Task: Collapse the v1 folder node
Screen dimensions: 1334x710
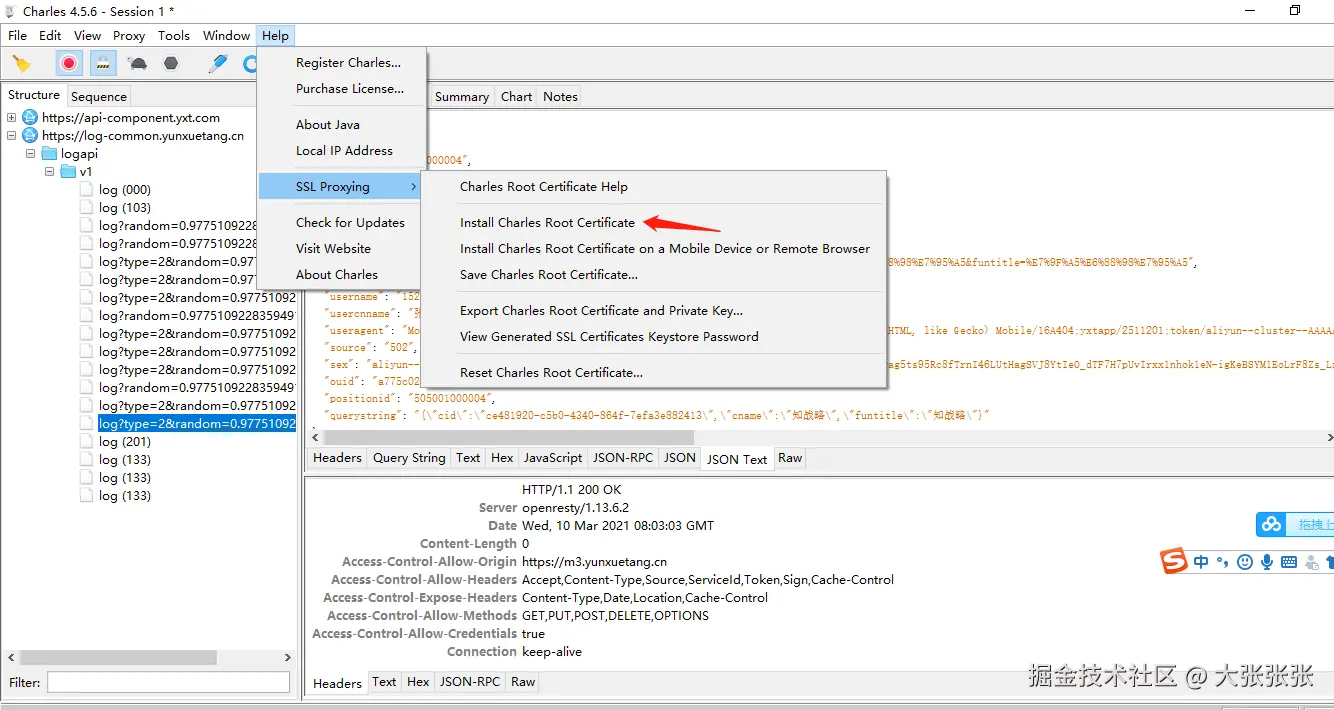Action: [x=50, y=172]
